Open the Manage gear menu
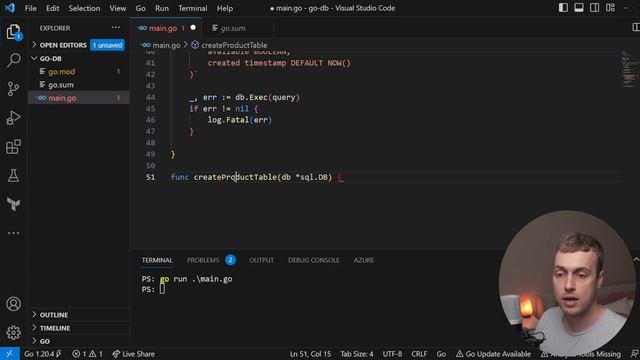The height and width of the screenshot is (360, 640). pos(13,333)
